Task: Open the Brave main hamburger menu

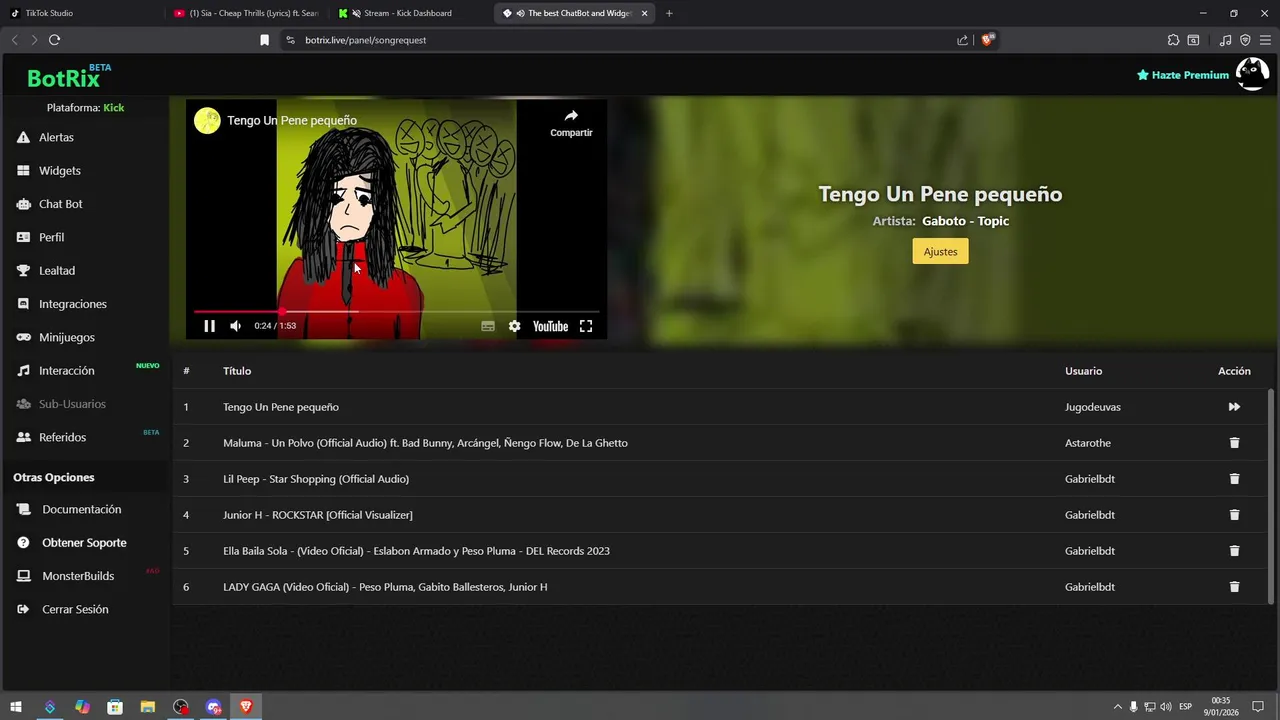Action: click(1265, 40)
